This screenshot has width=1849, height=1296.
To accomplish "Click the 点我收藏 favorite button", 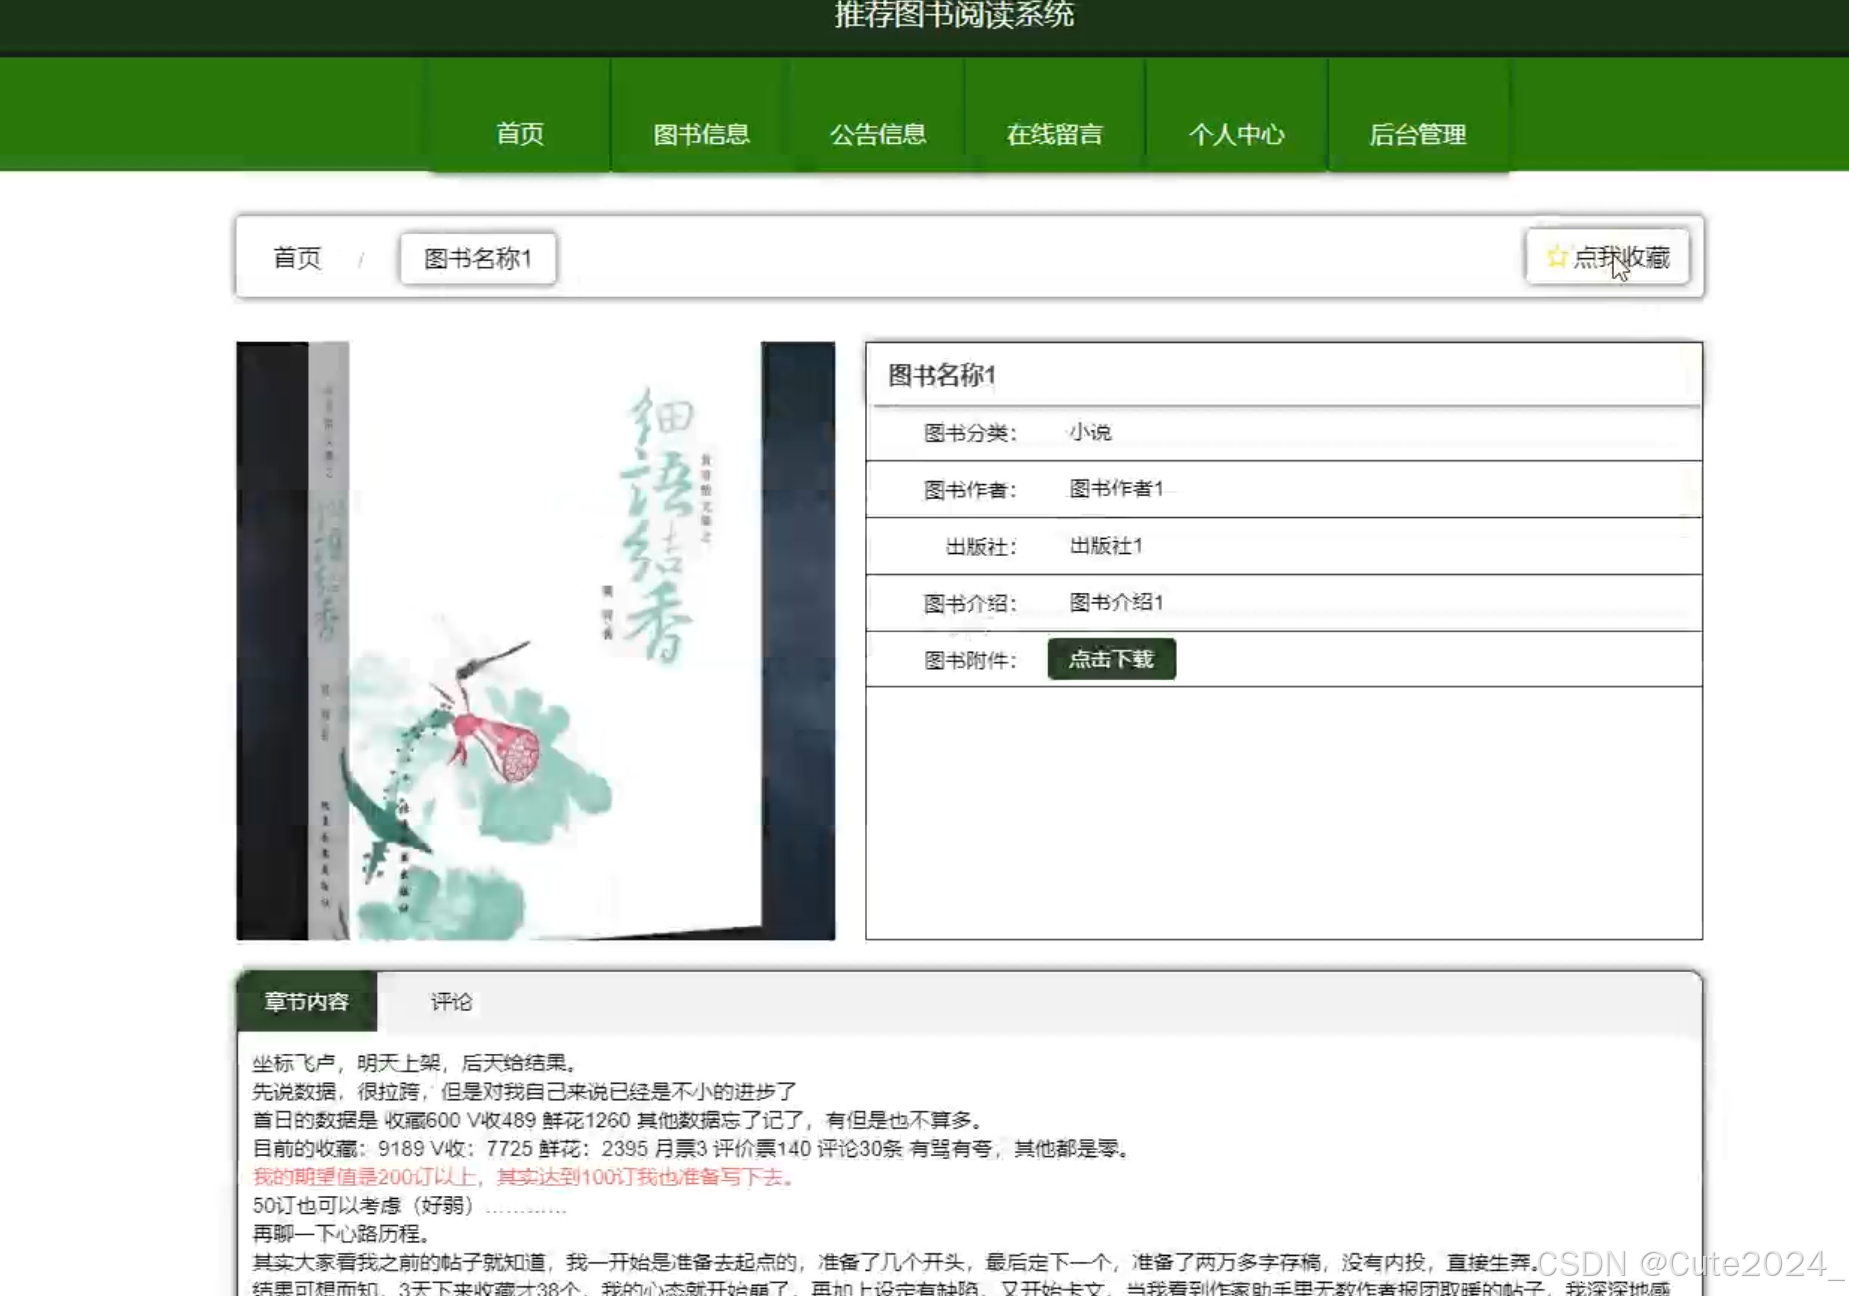I will tap(1607, 257).
